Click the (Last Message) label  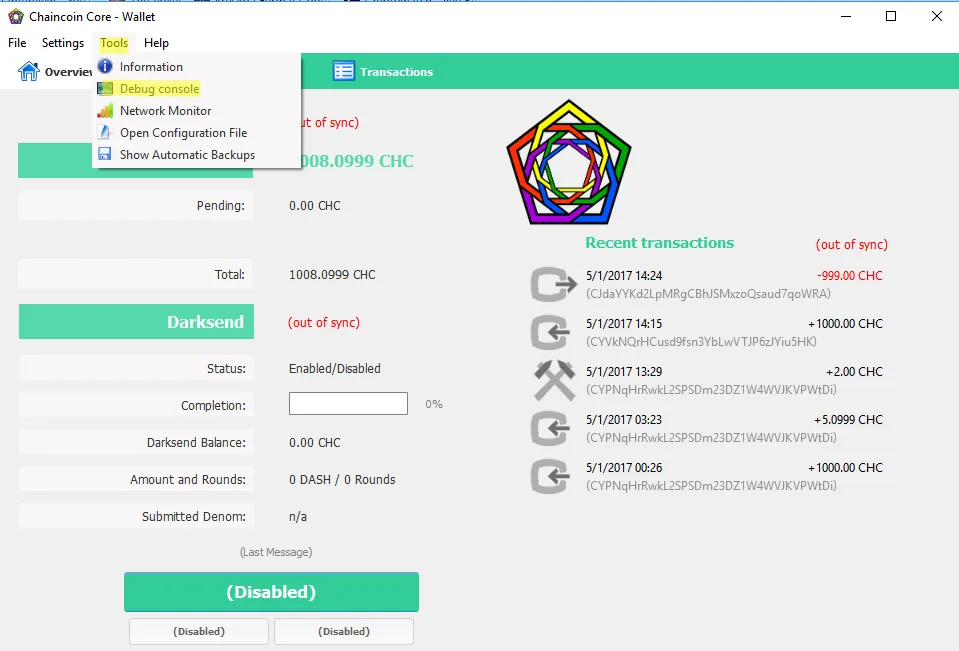tap(276, 552)
